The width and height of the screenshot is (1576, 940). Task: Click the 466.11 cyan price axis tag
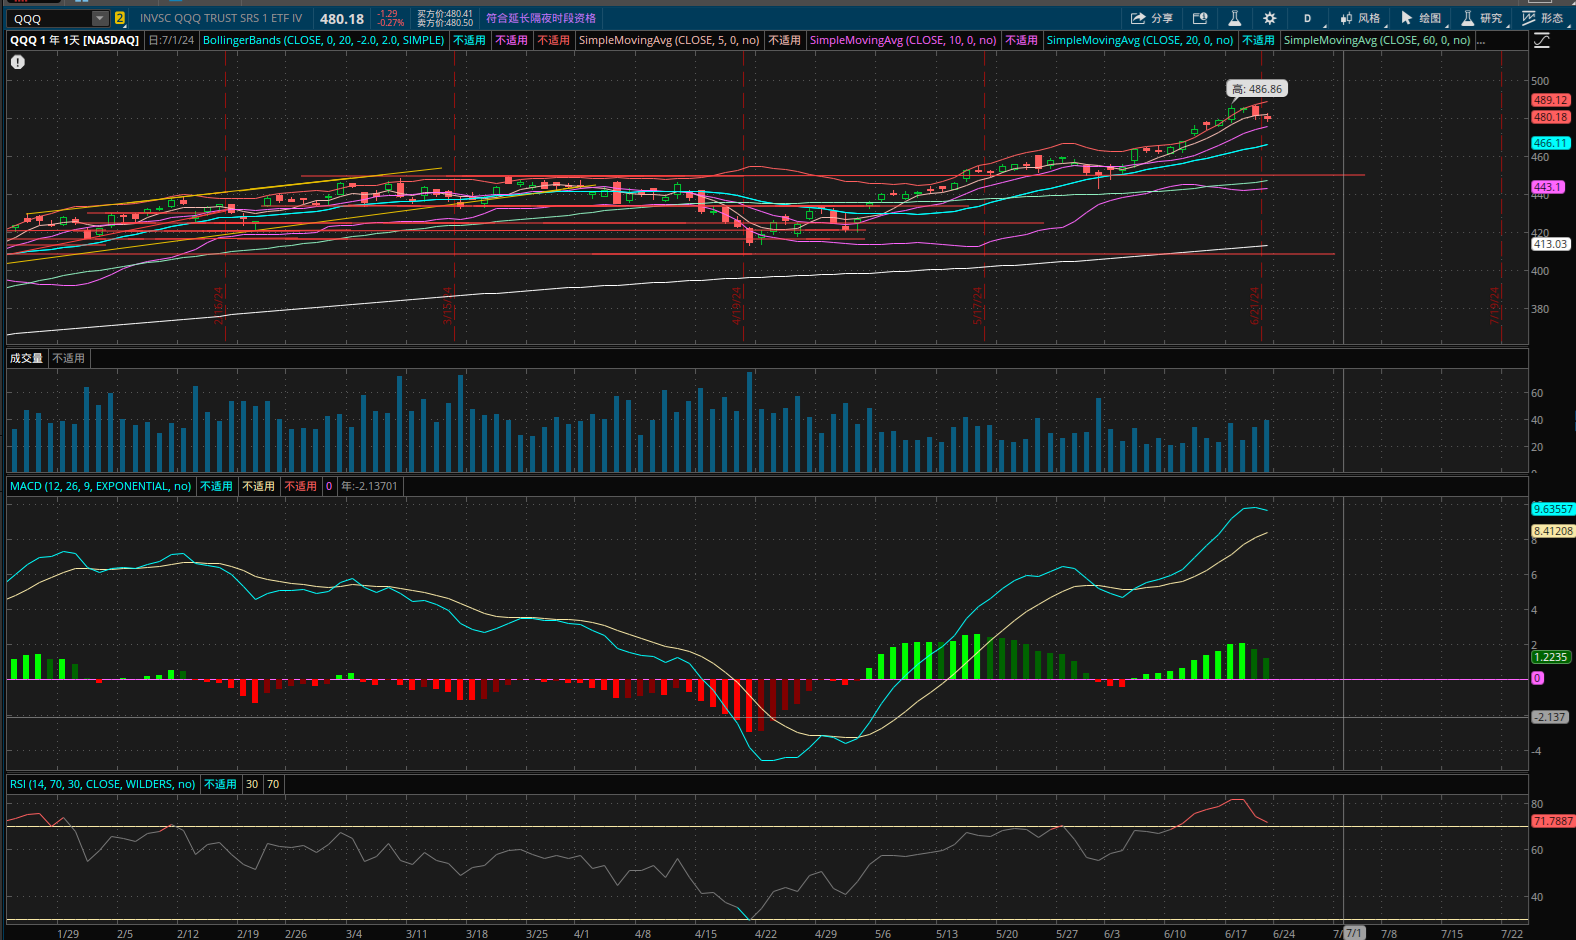1551,143
